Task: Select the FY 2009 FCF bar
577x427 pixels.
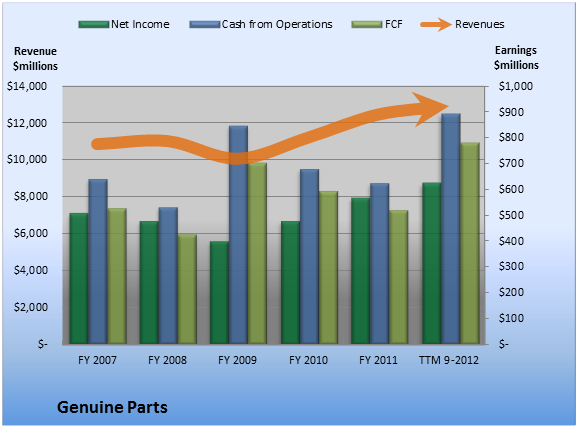Action: 258,254
